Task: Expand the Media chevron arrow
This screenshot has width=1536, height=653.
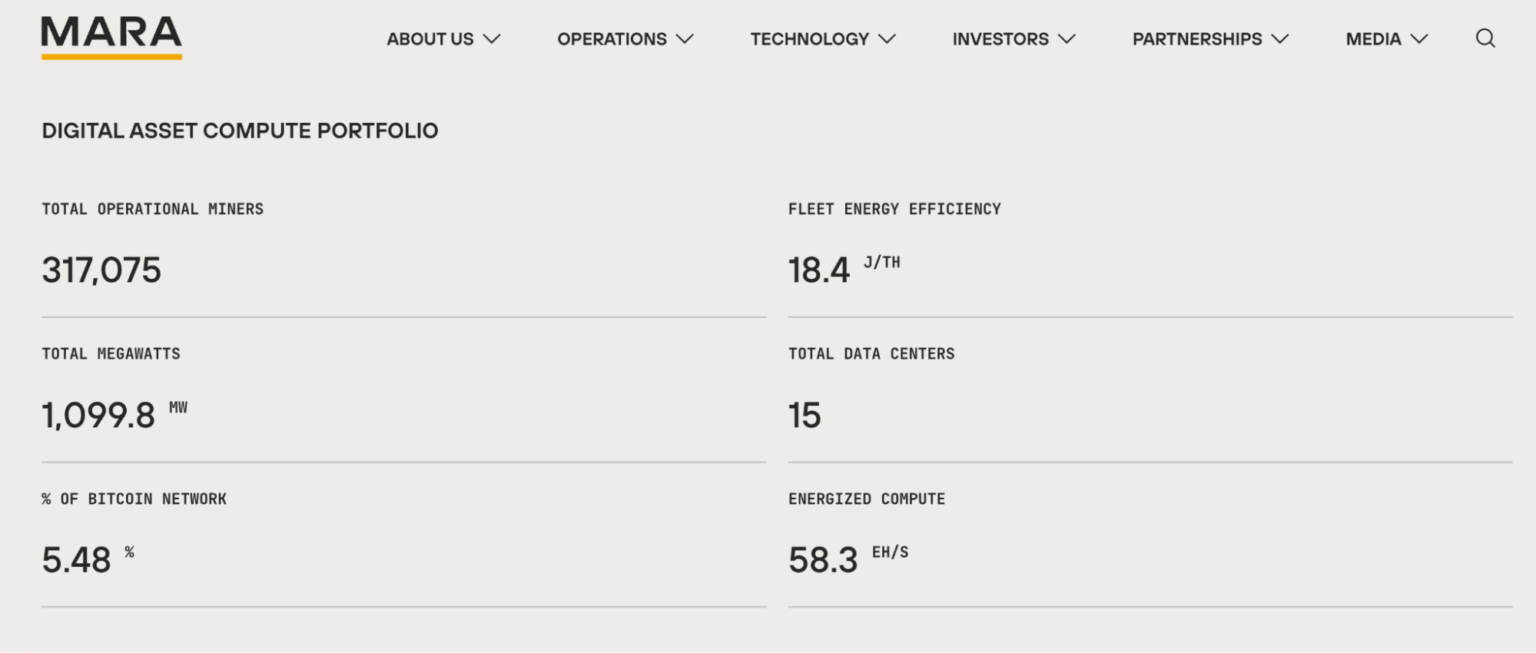Action: click(1419, 39)
